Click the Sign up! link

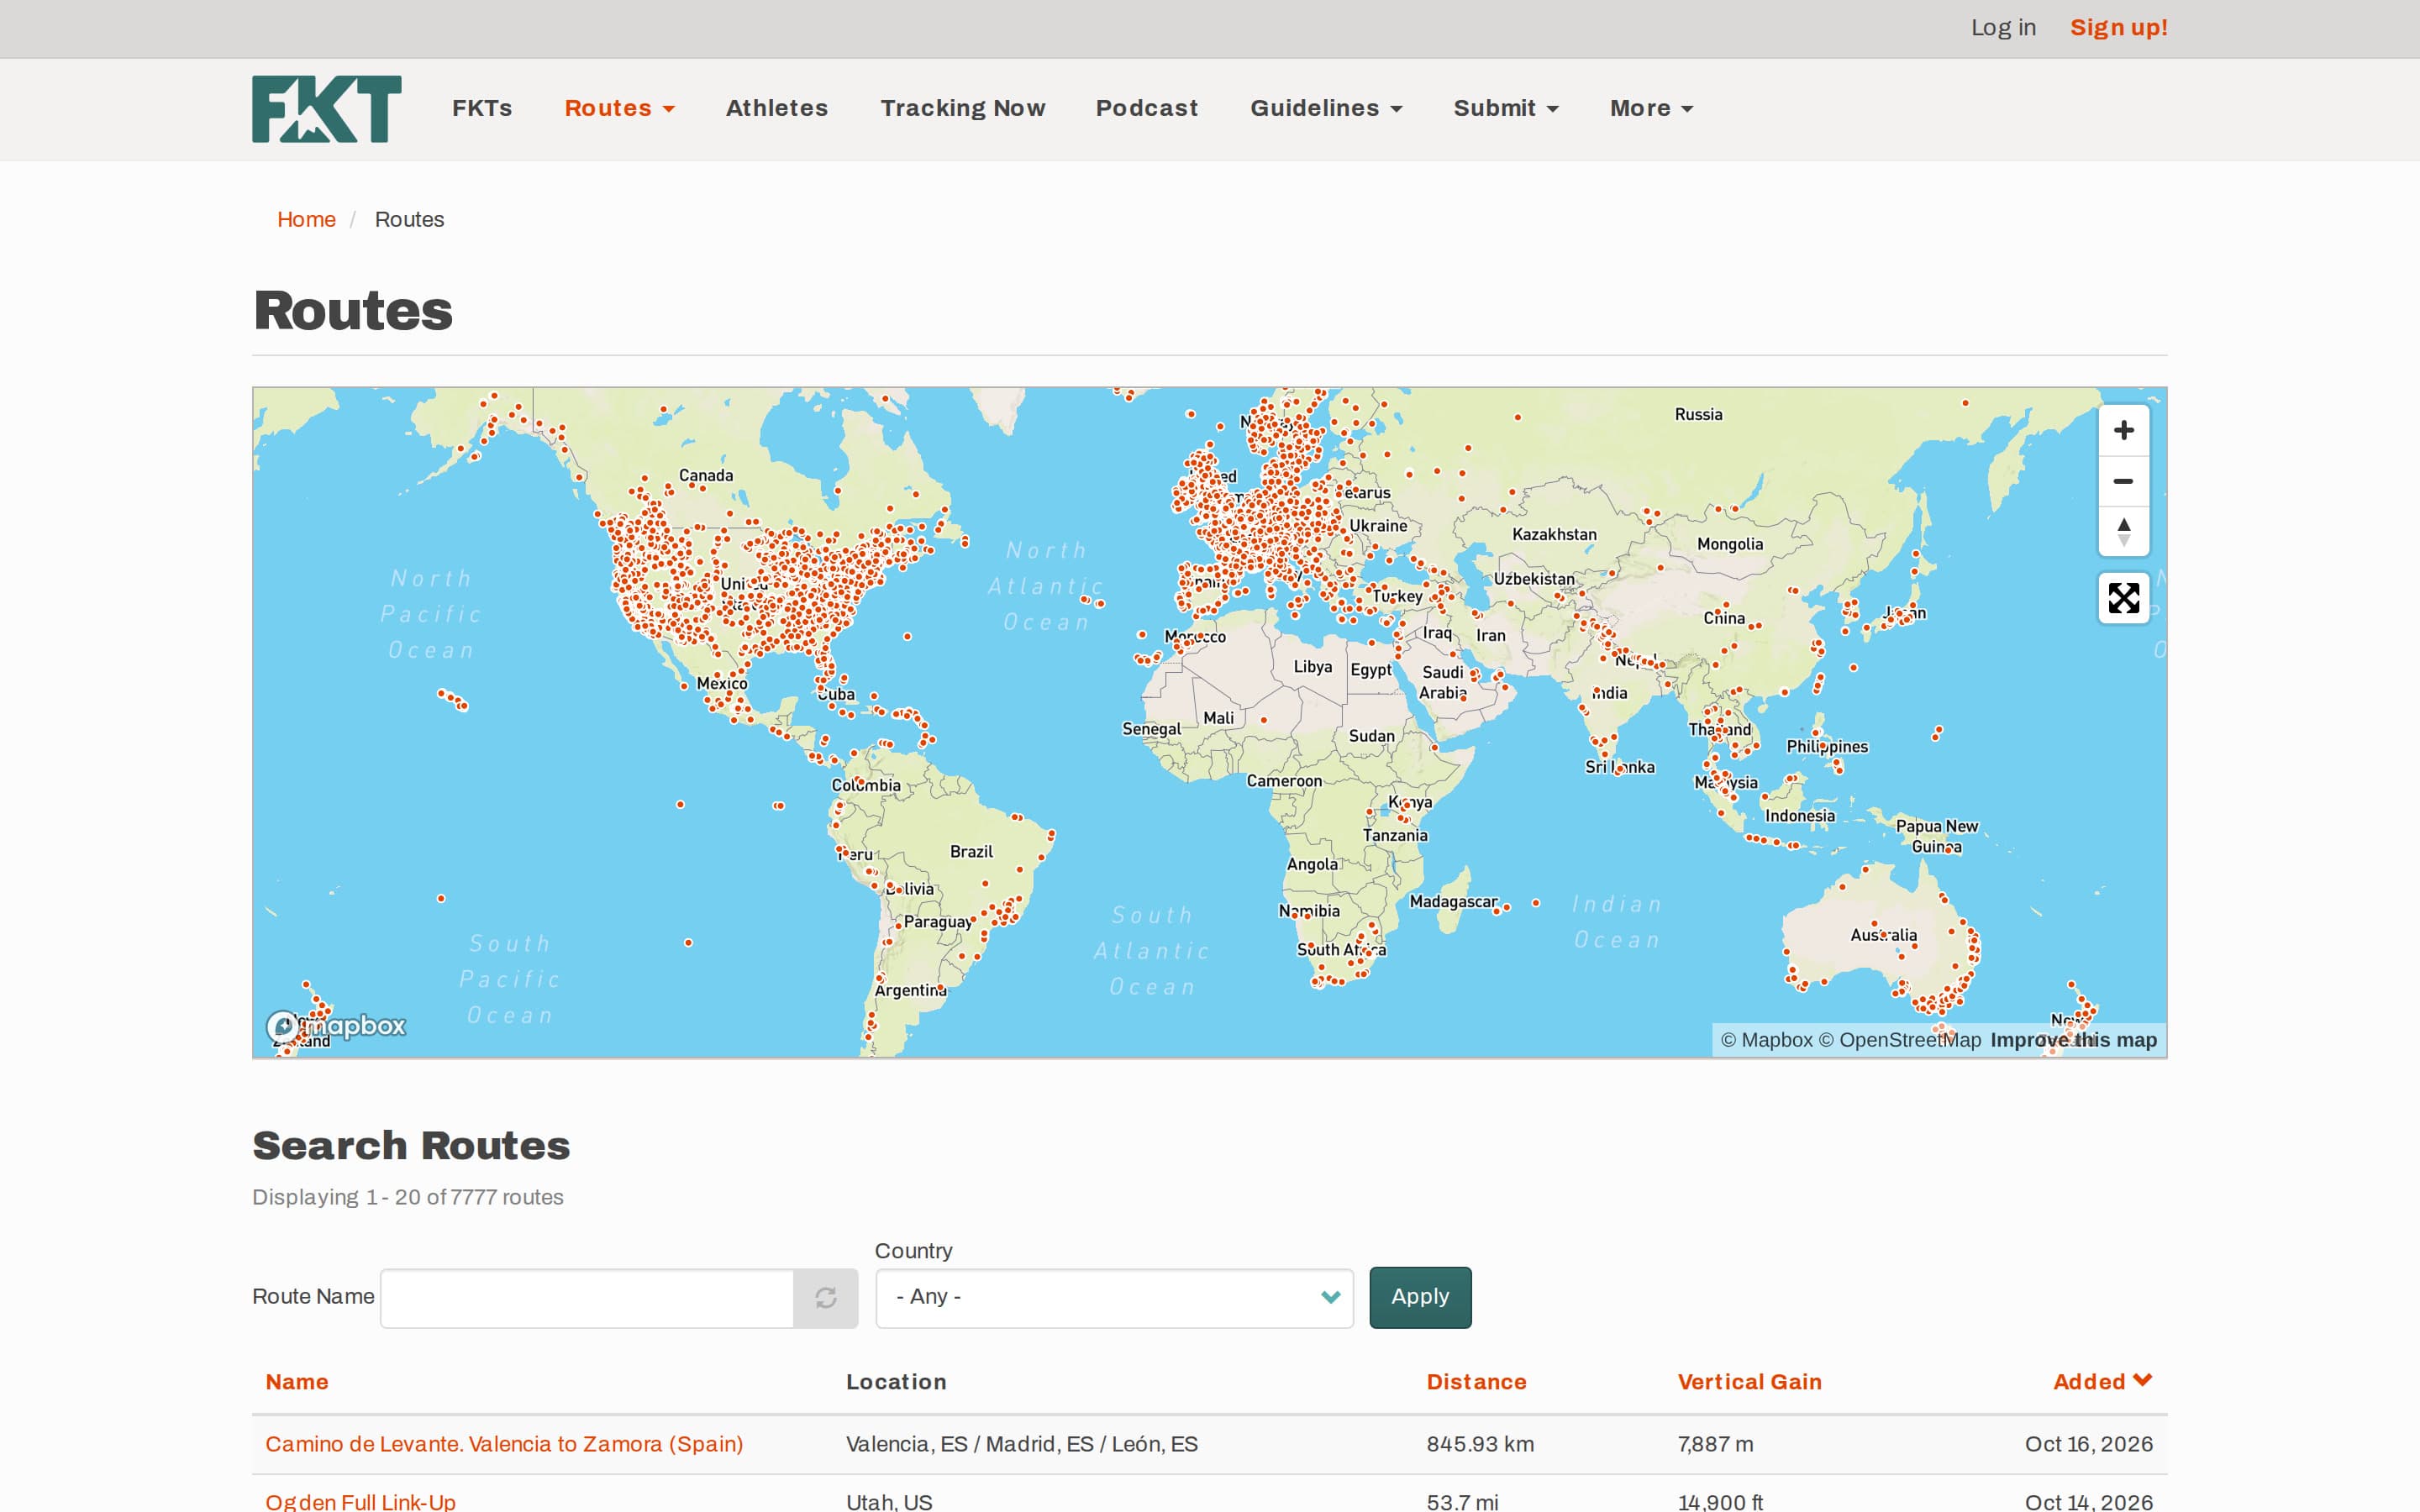coord(2119,28)
